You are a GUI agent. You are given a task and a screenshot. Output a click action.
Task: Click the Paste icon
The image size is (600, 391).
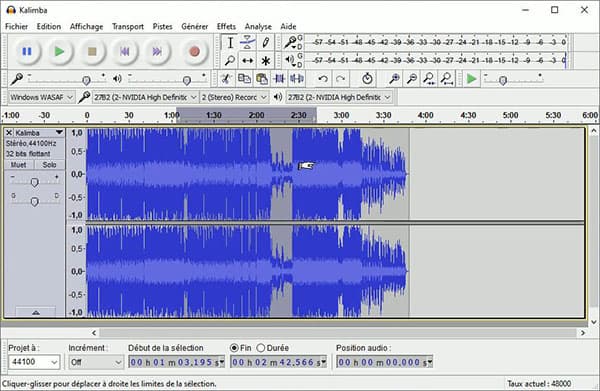point(262,79)
